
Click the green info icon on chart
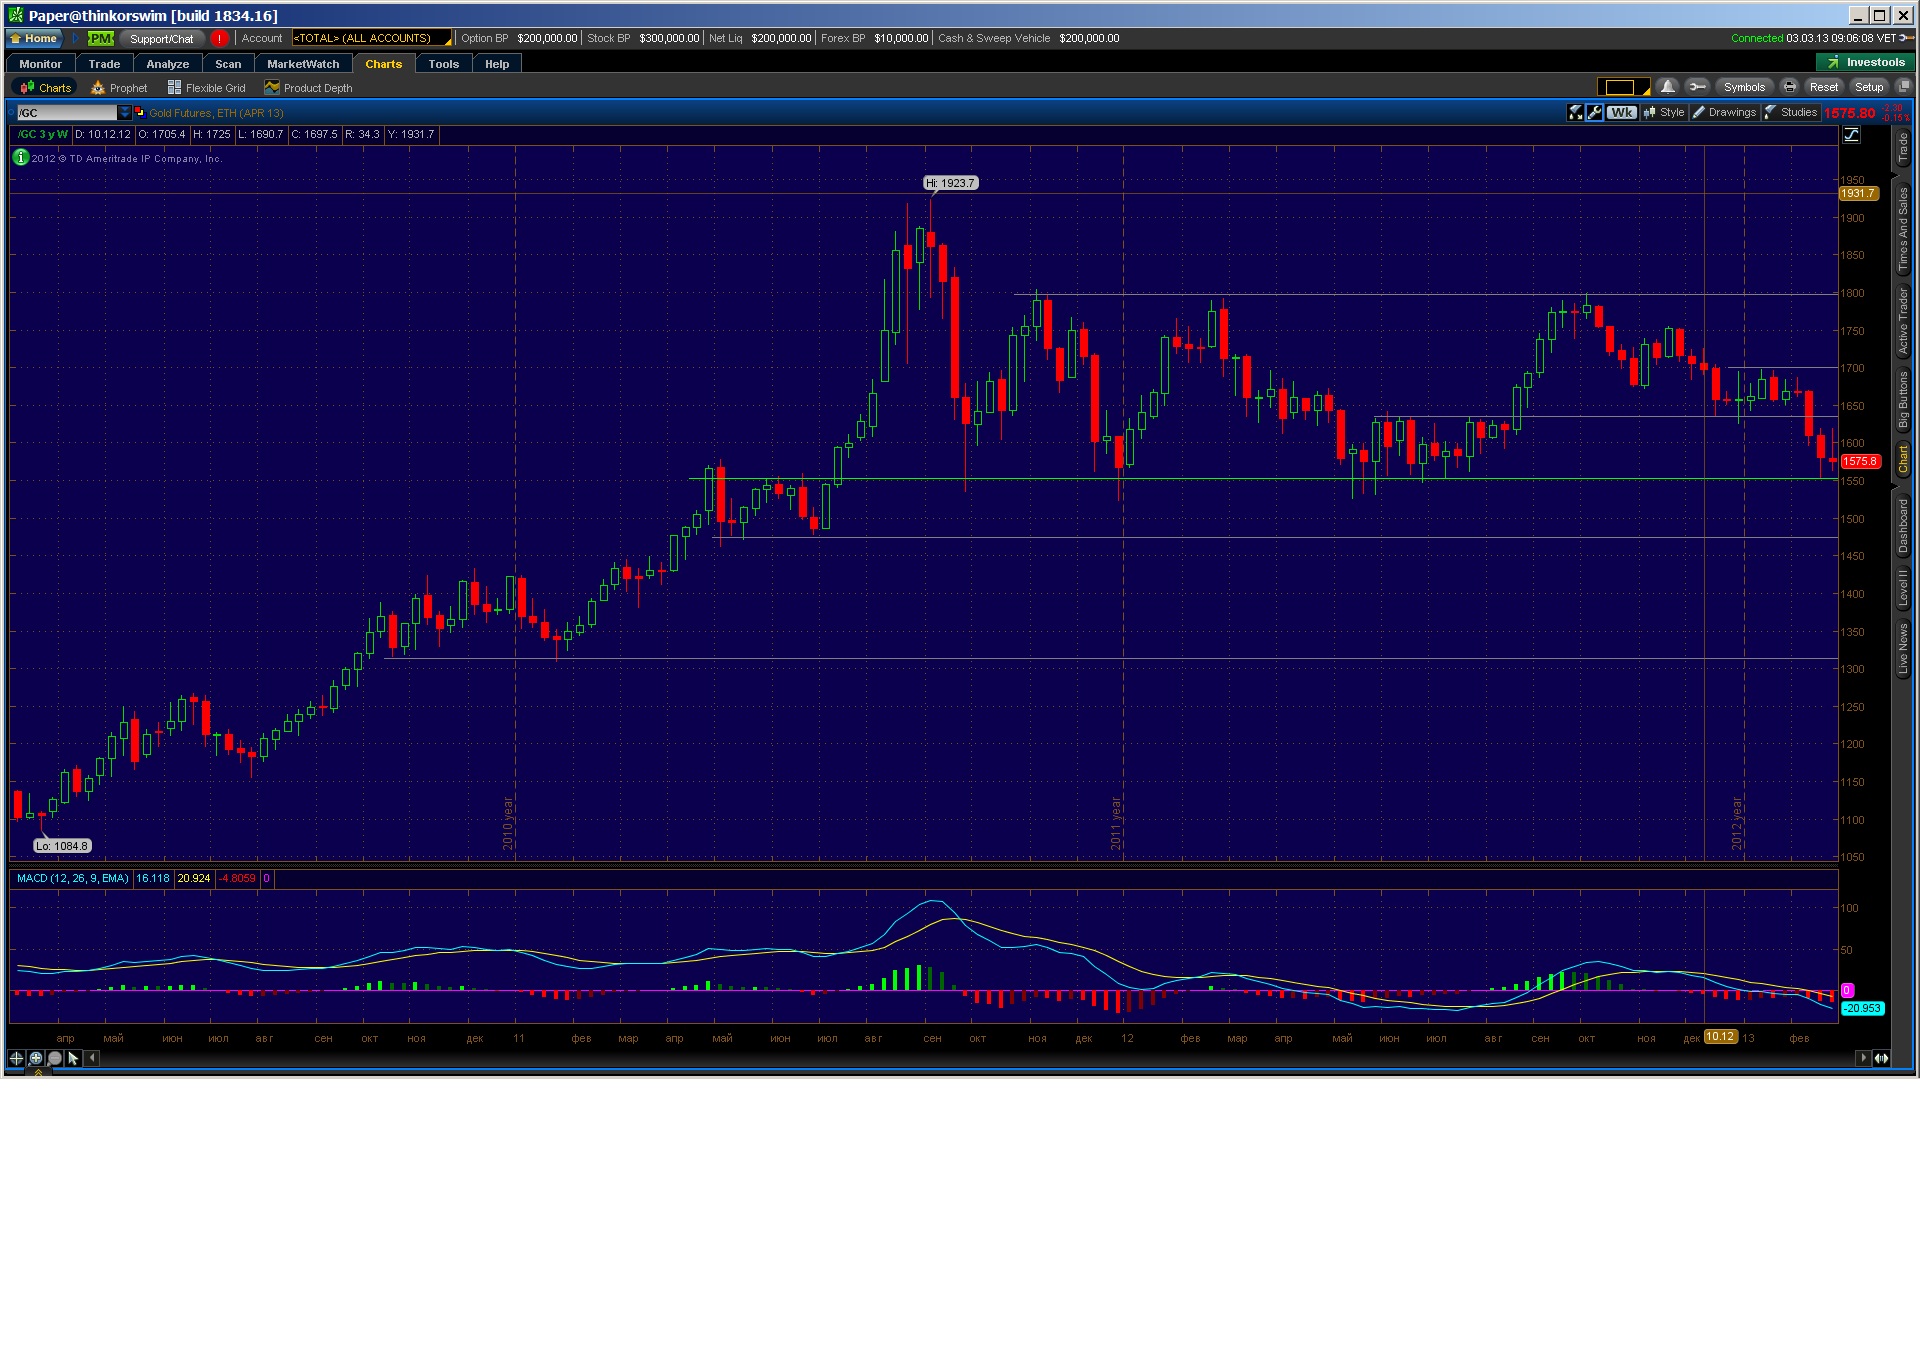(21, 157)
